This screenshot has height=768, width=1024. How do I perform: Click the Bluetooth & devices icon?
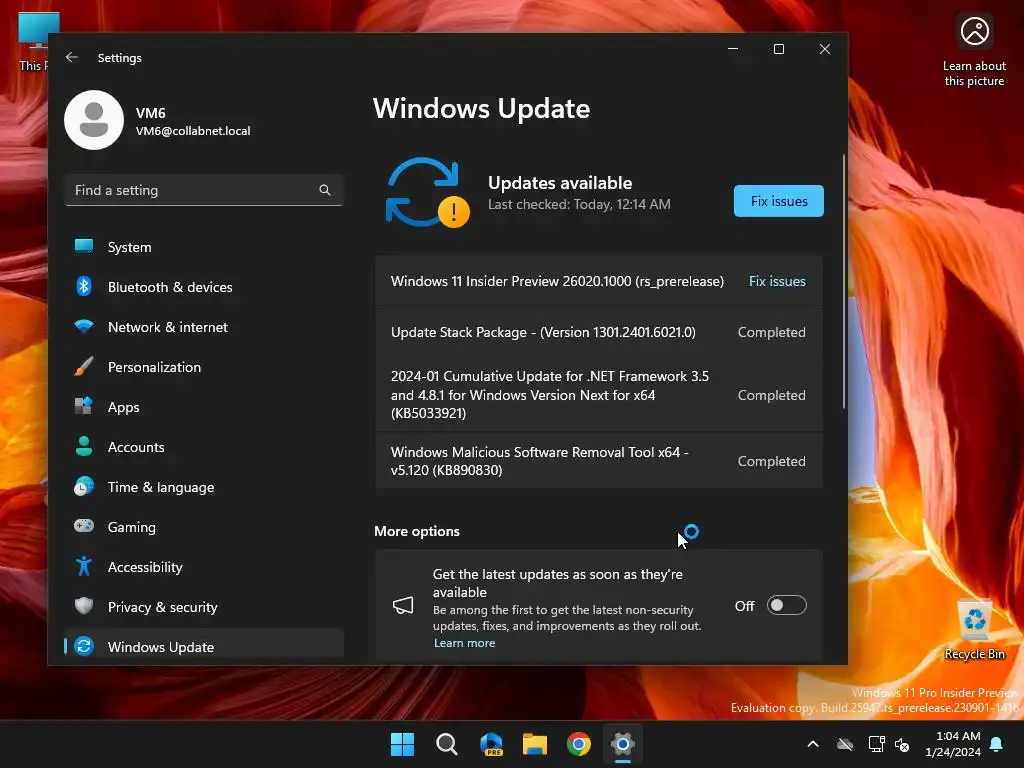(84, 286)
